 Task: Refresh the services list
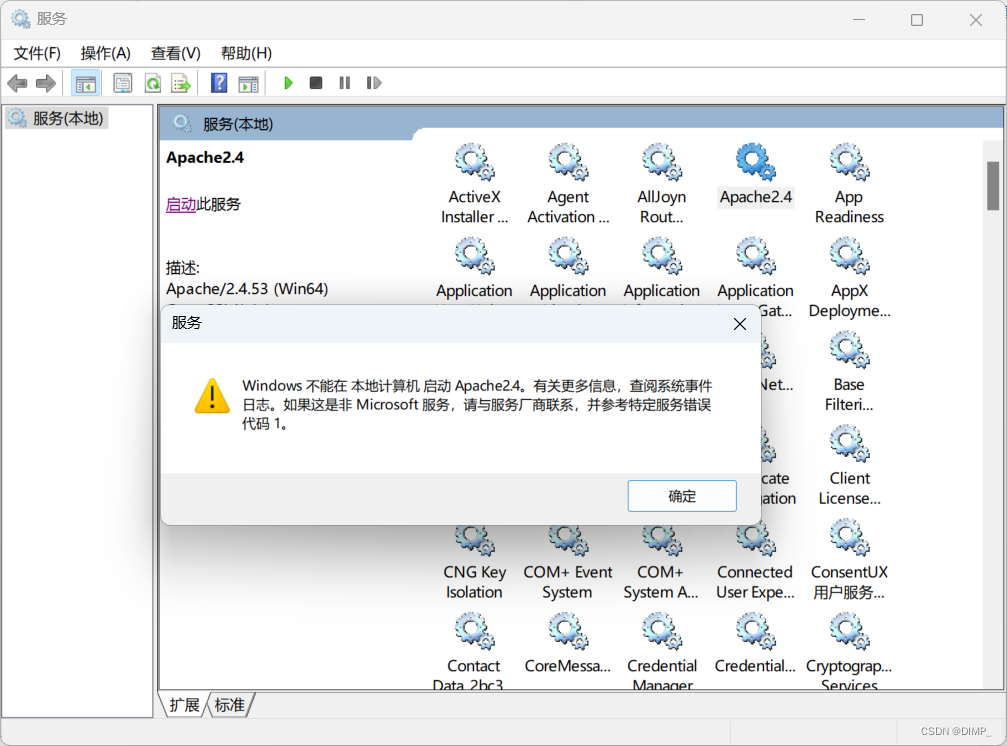[152, 83]
